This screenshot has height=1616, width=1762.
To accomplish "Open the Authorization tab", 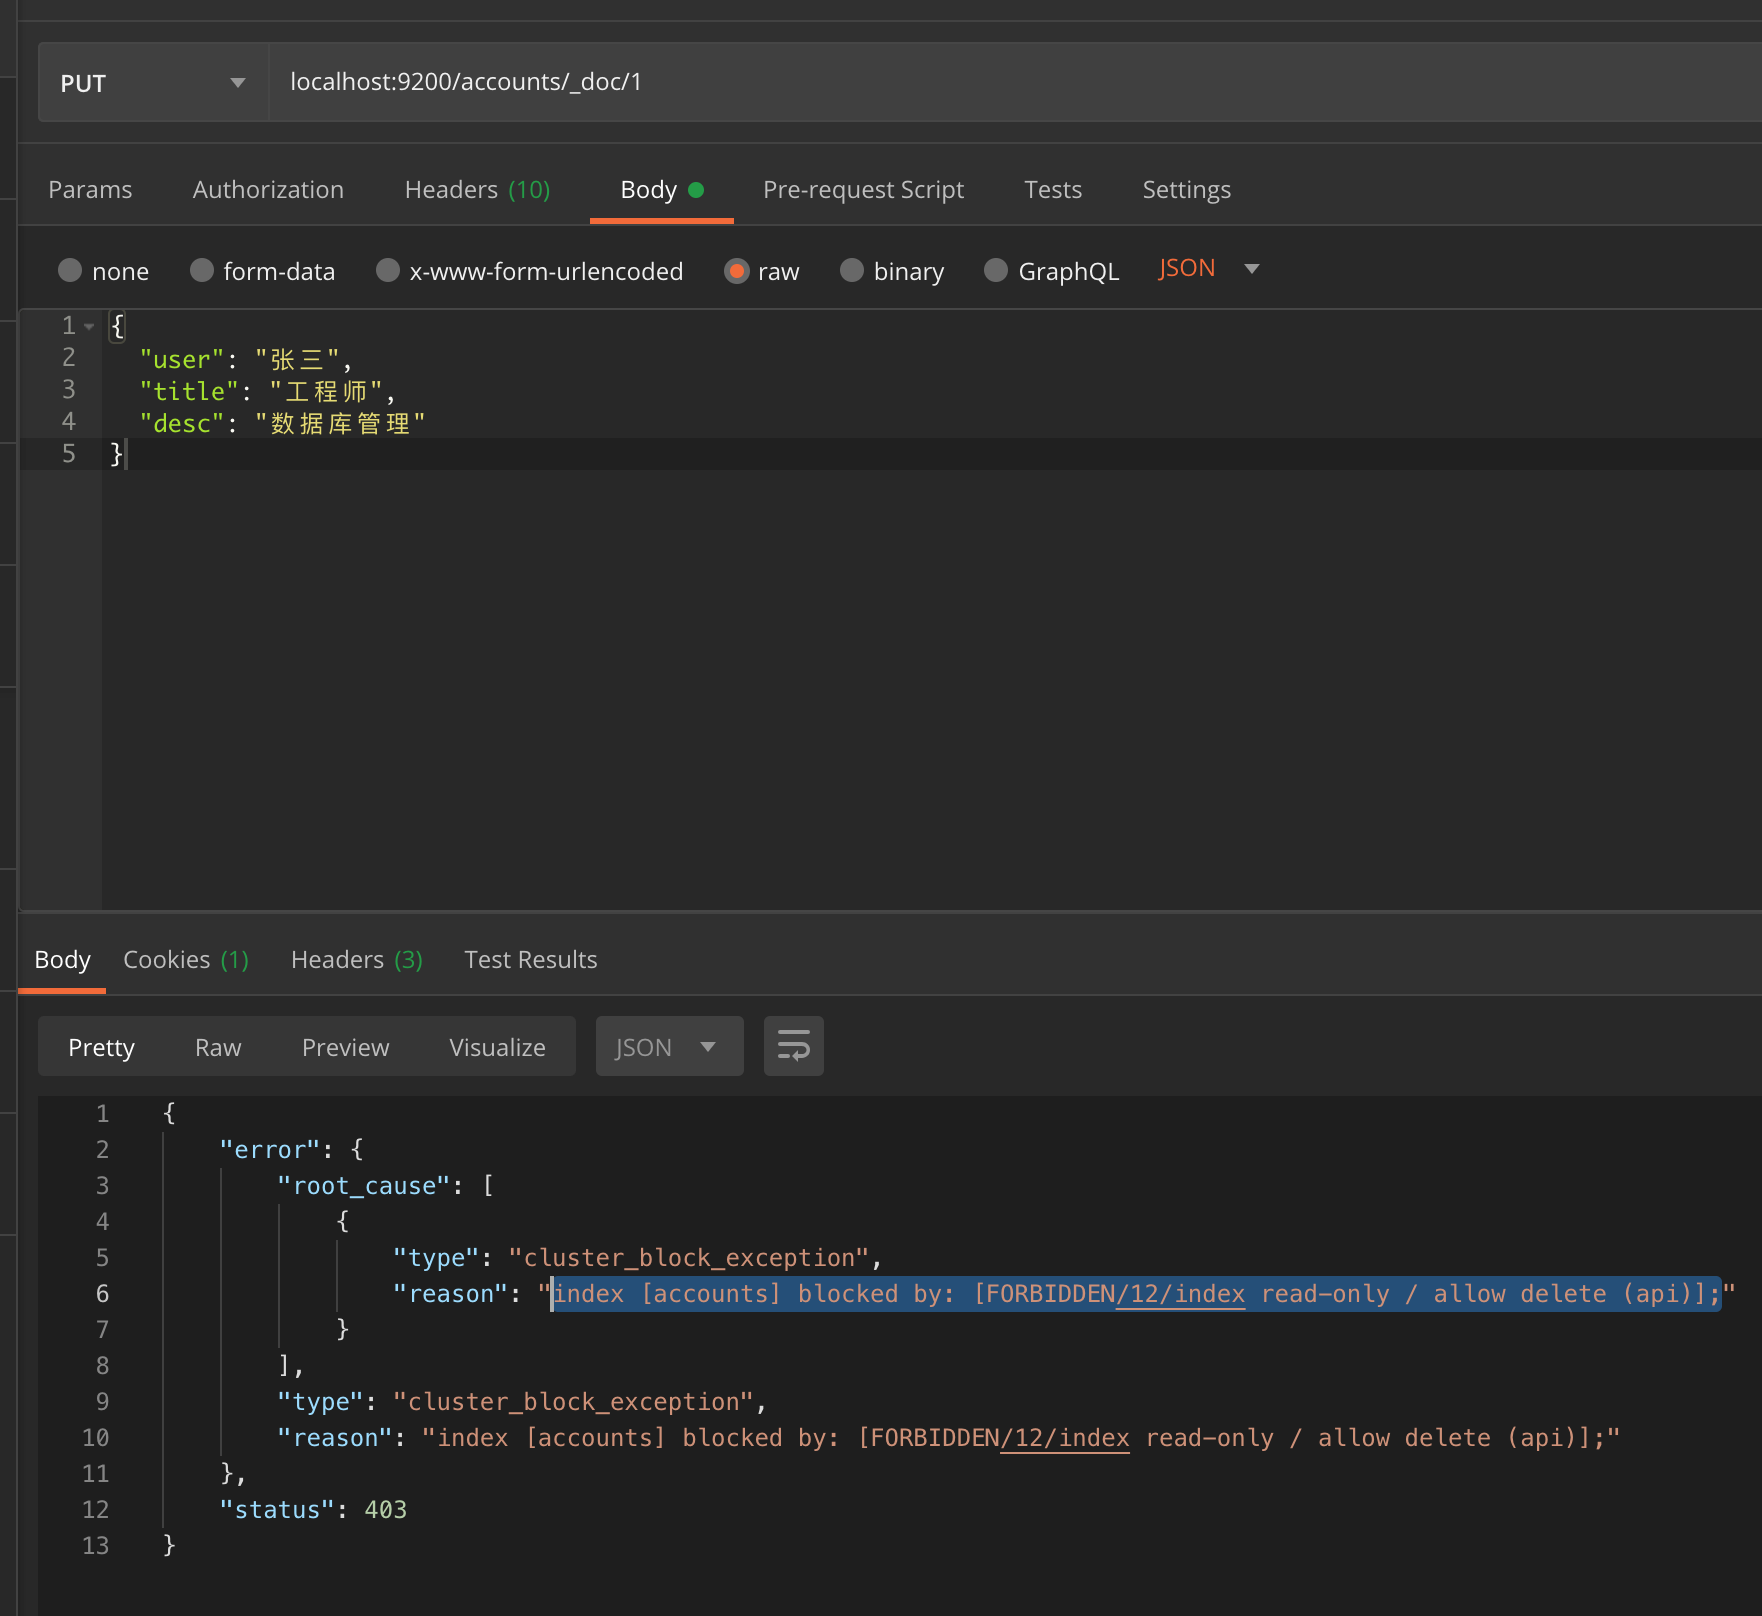I will [268, 189].
